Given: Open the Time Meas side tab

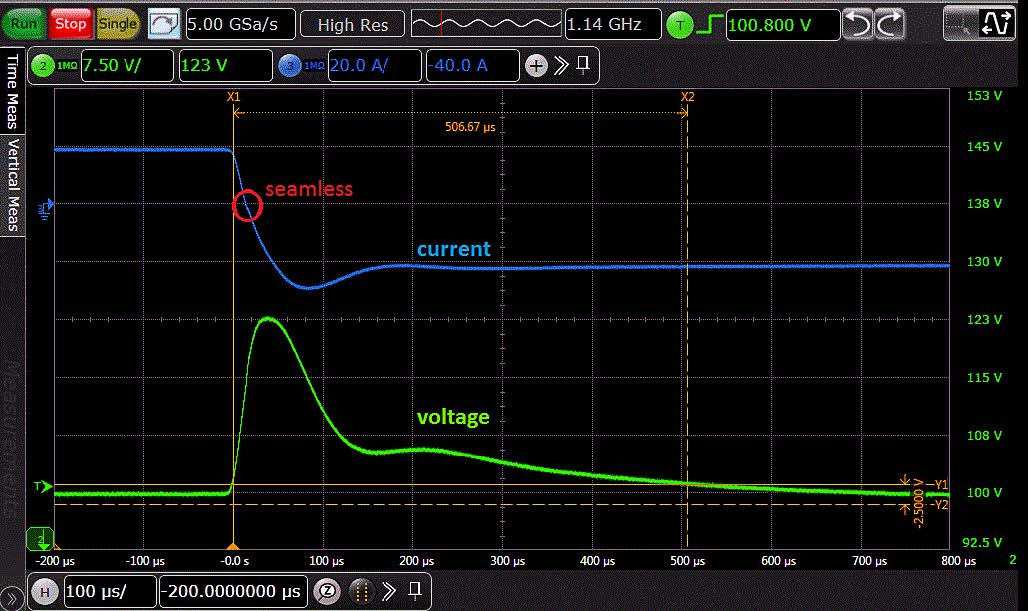Looking at the screenshot, I should [x=12, y=92].
